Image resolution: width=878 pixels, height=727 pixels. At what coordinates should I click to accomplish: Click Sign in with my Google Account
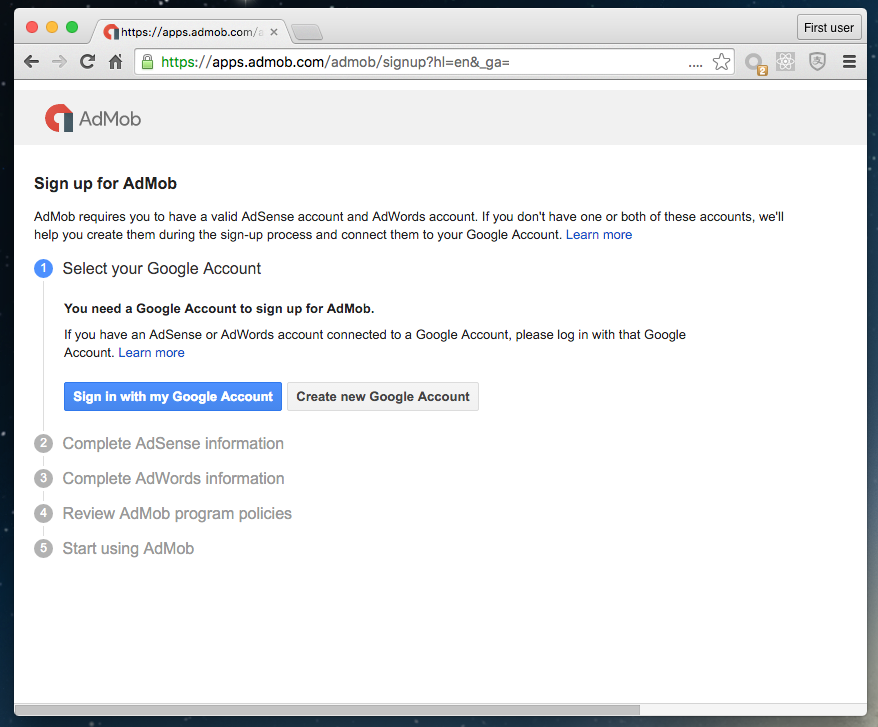(x=173, y=397)
